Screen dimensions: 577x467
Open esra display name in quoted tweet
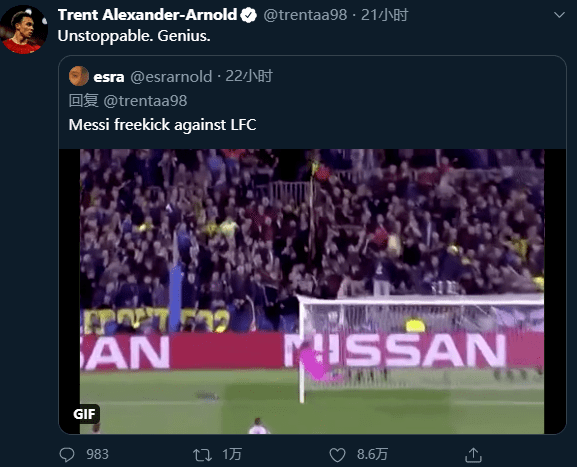coord(109,77)
